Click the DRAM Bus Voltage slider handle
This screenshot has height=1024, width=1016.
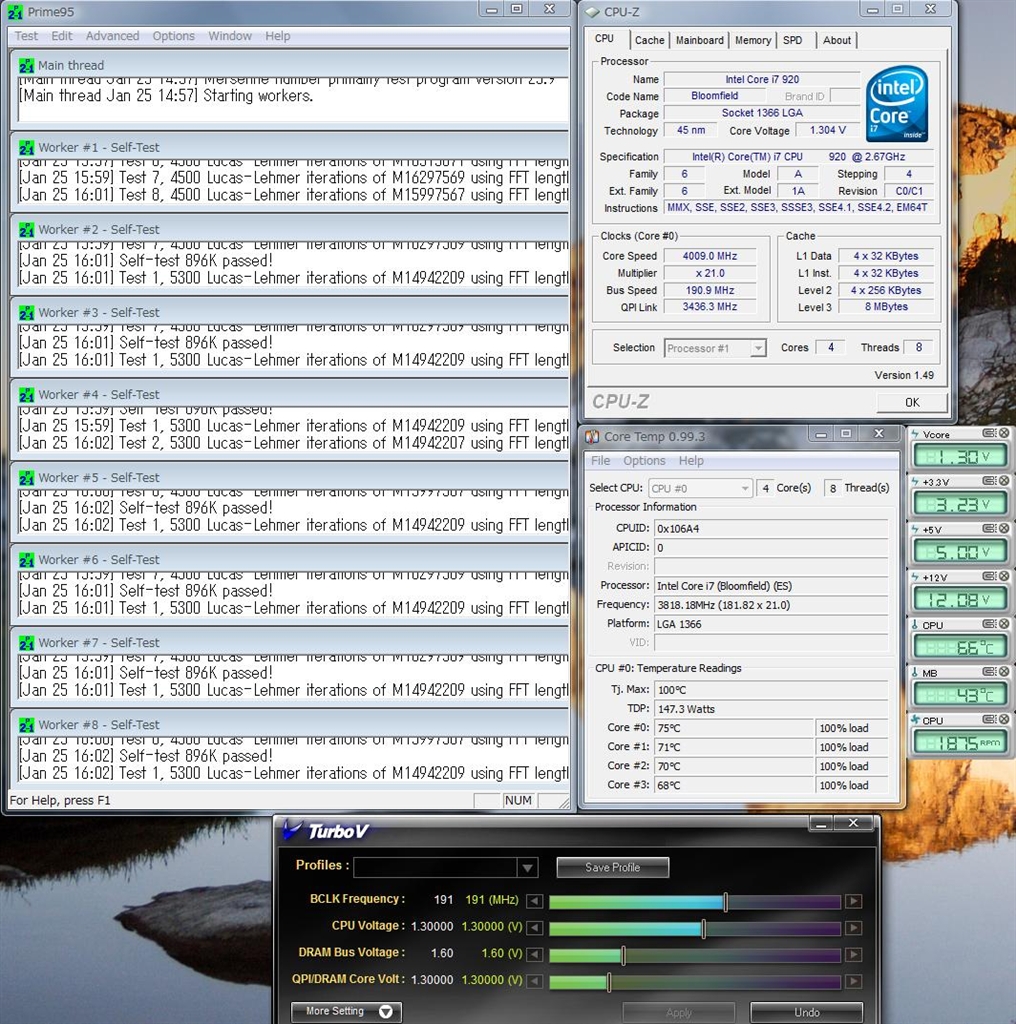point(624,955)
